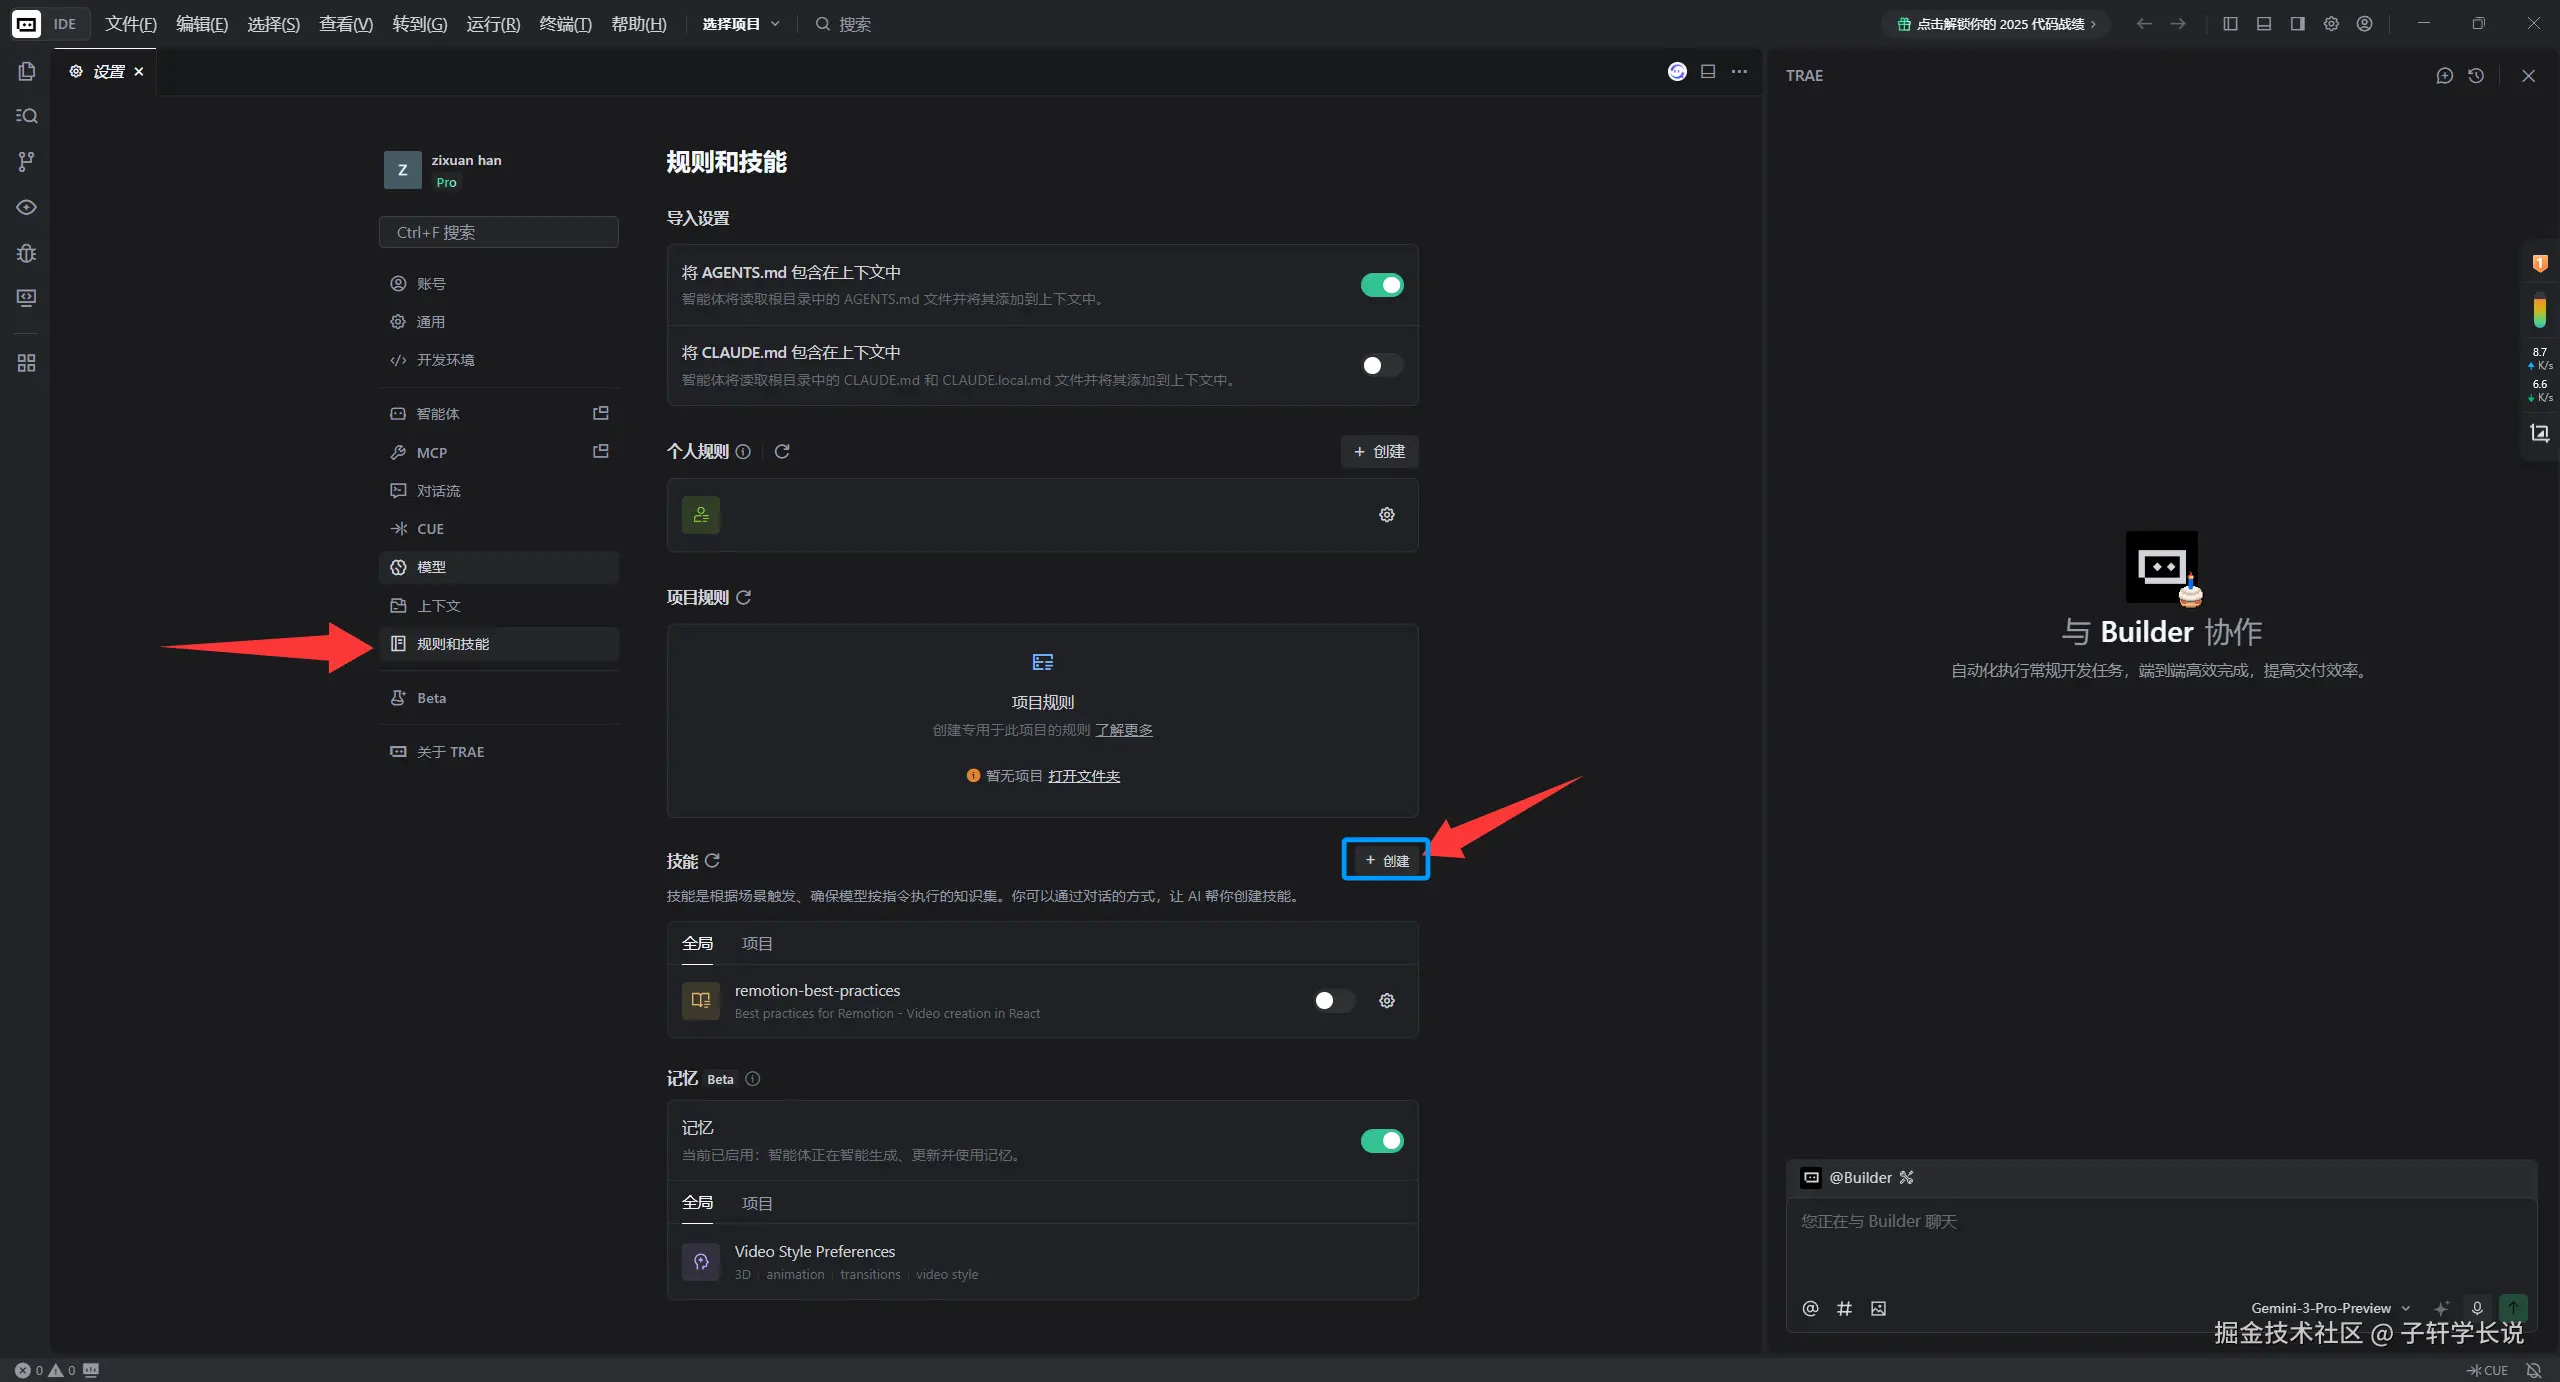Screen dimensions: 2560x1382
Task: Open chat history in TRAE panel
Action: (2476, 76)
